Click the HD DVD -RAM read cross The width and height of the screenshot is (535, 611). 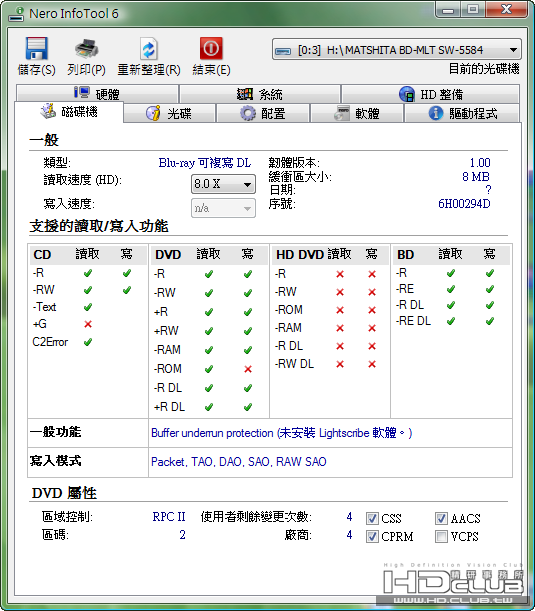click(x=340, y=328)
